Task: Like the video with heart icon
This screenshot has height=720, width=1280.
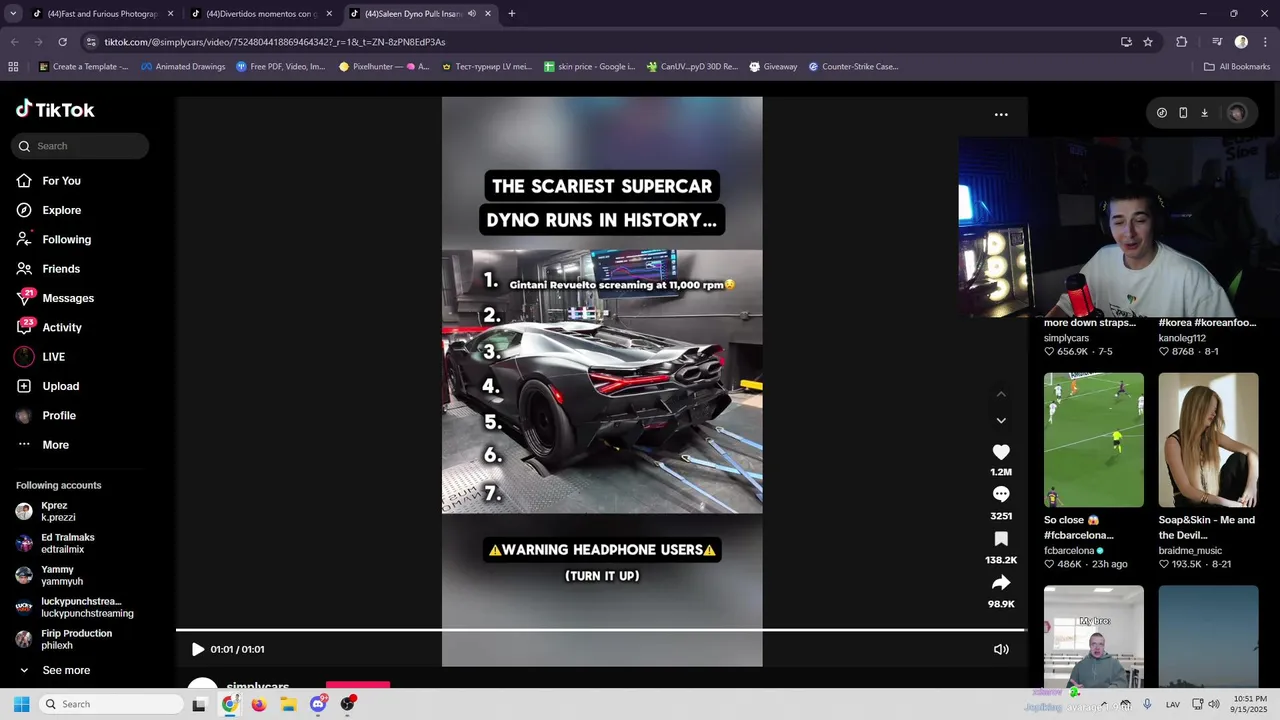Action: click(x=1001, y=452)
